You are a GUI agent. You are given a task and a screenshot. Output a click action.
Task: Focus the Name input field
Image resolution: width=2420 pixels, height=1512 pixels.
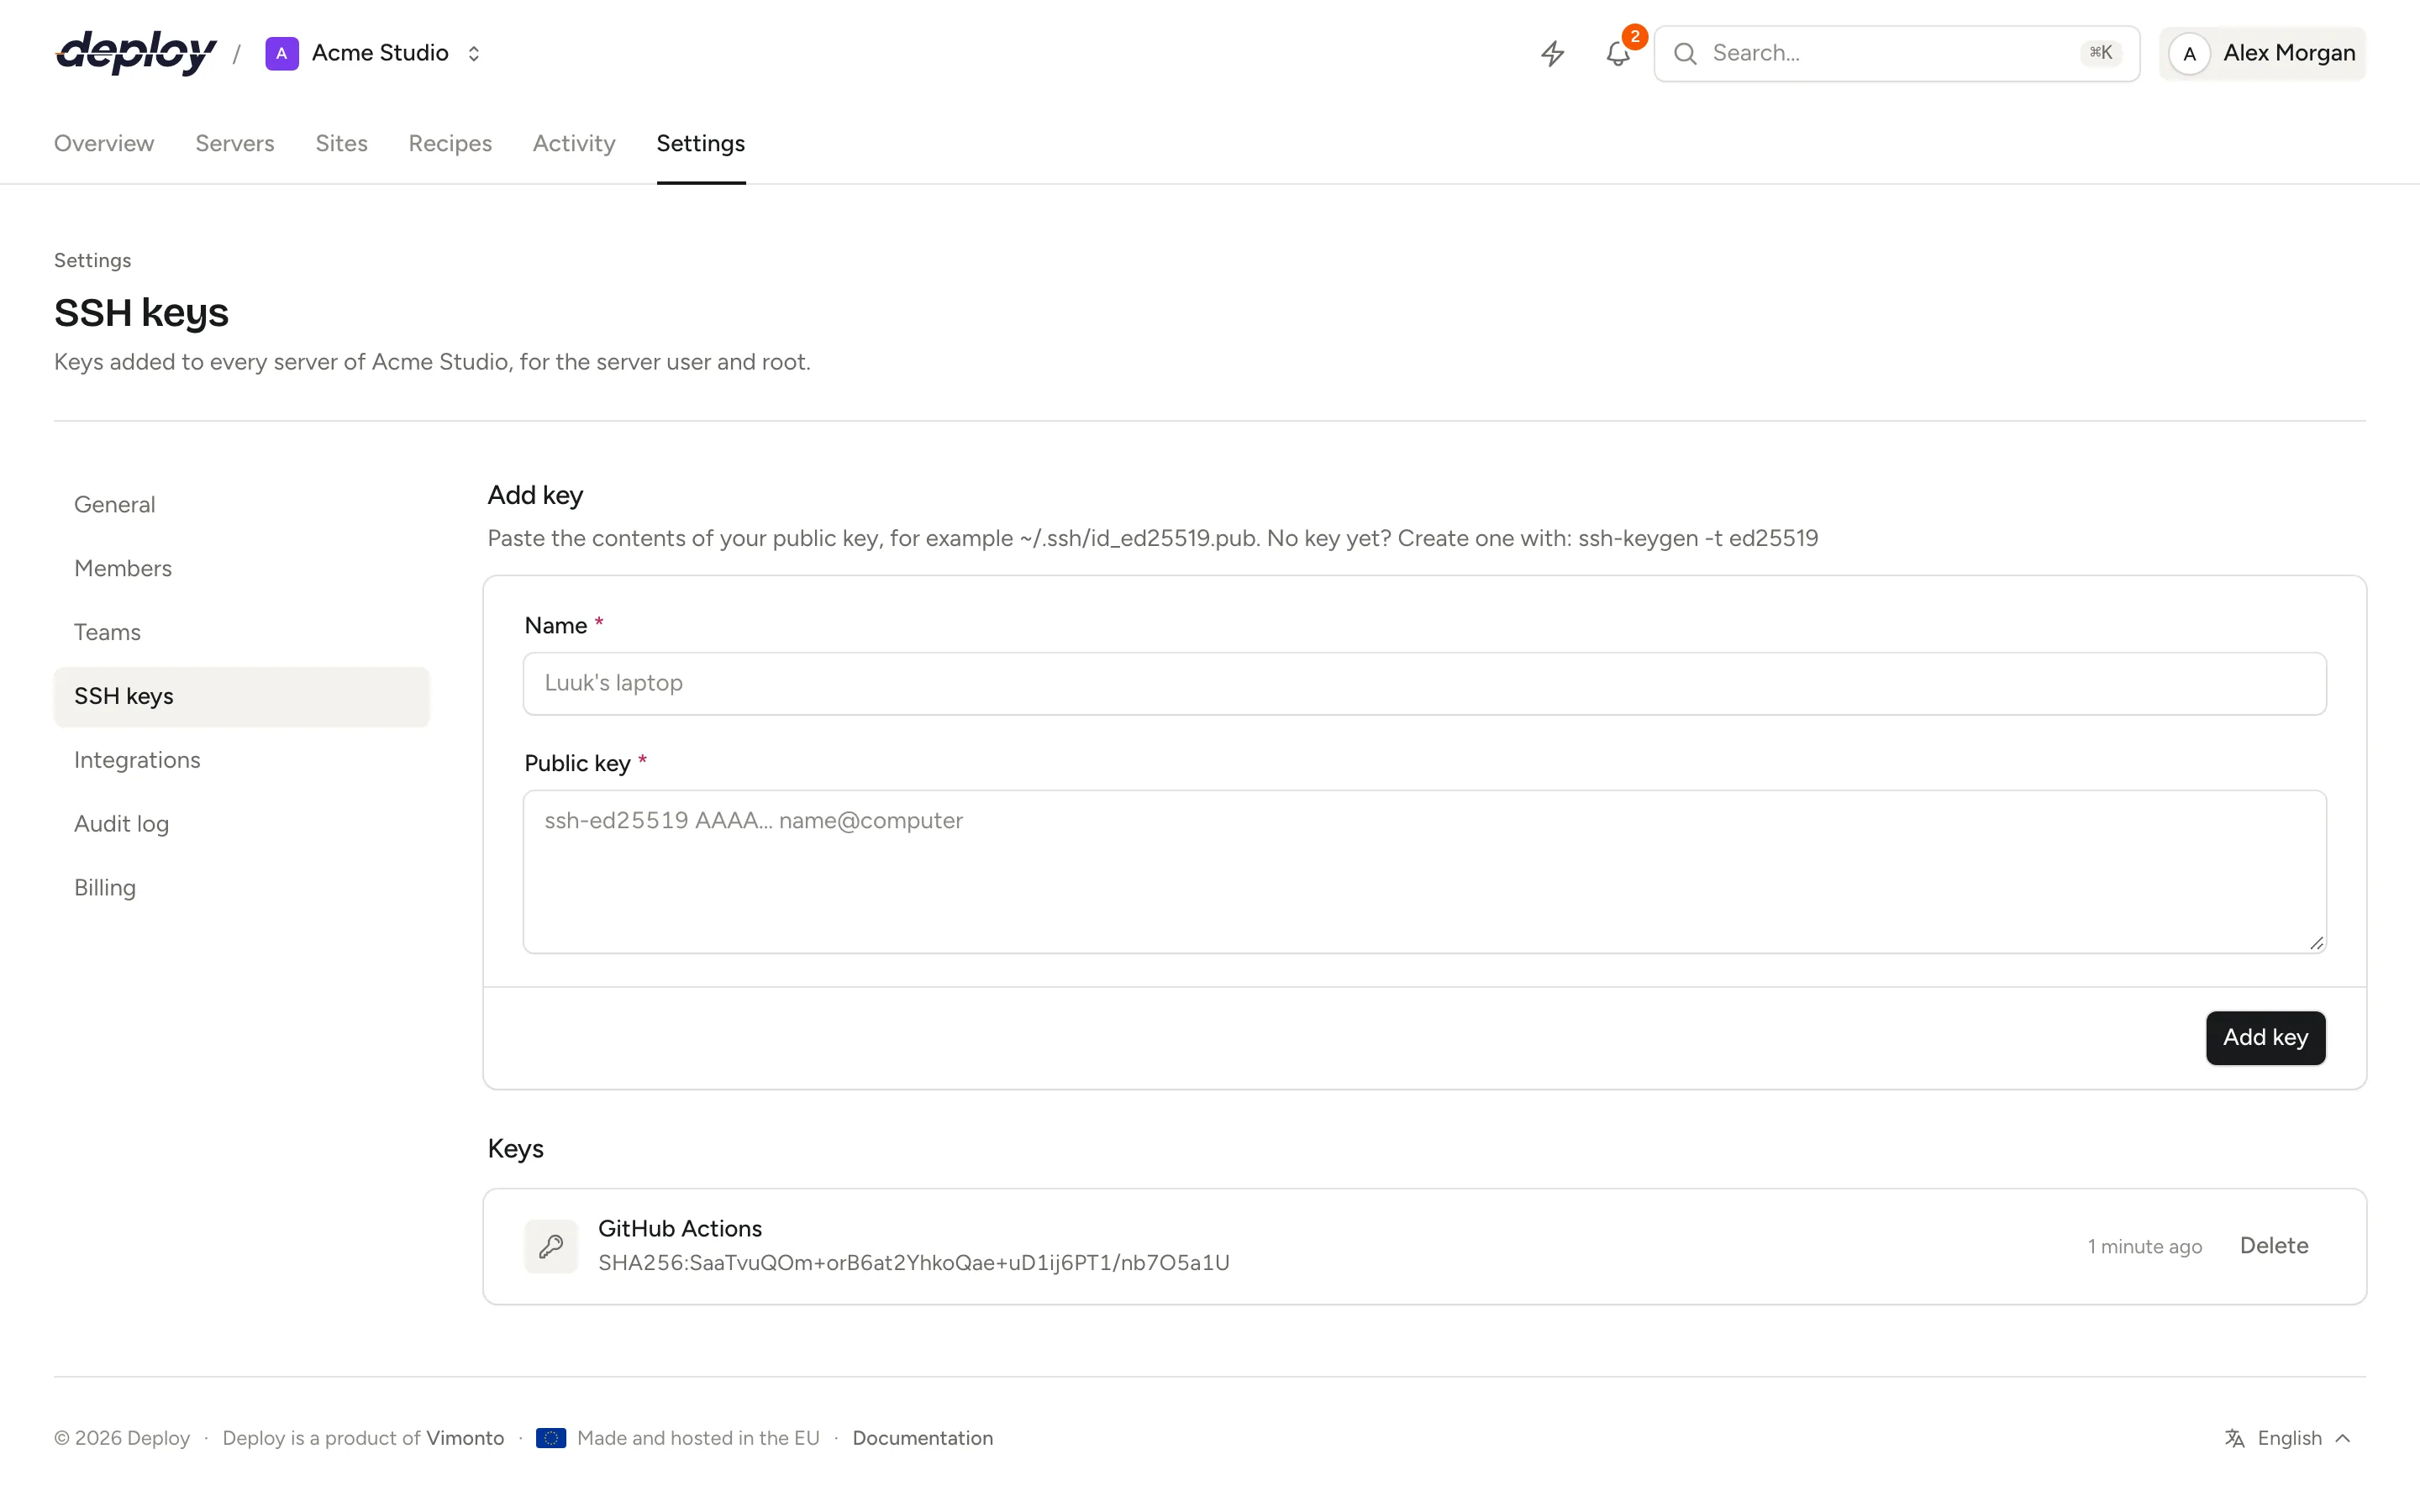pos(1424,684)
